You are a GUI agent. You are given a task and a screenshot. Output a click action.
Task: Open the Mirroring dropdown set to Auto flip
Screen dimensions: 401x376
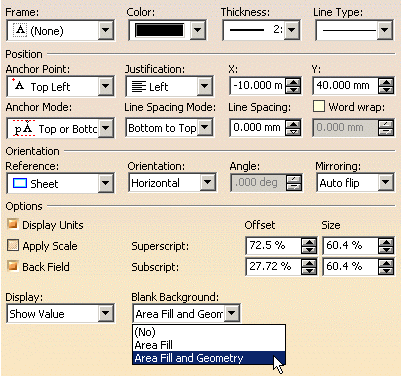(385, 182)
